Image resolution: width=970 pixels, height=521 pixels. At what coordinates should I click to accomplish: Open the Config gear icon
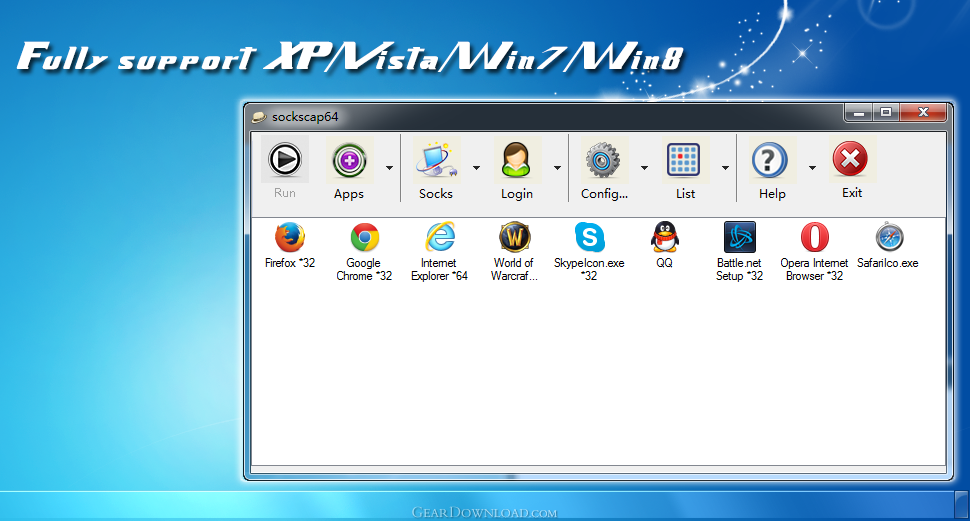coord(603,160)
